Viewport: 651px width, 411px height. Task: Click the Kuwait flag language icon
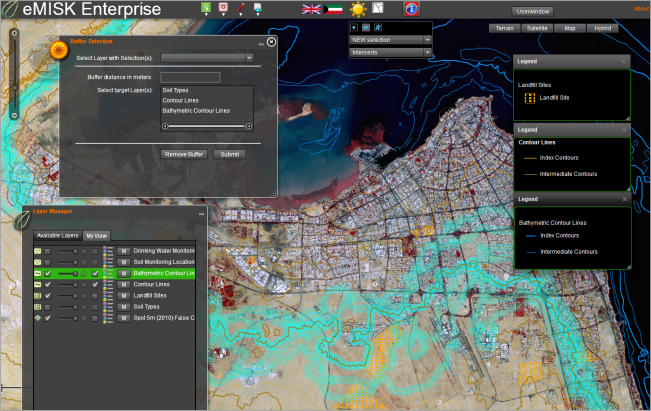pos(332,9)
